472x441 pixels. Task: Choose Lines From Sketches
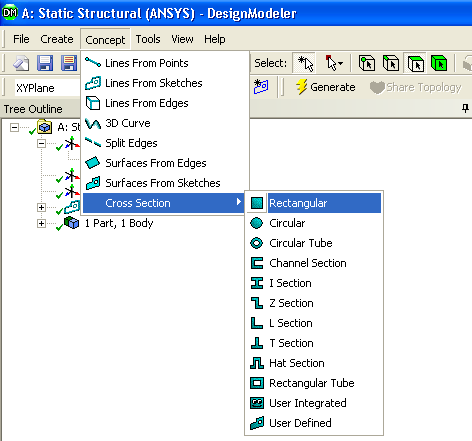165,83
